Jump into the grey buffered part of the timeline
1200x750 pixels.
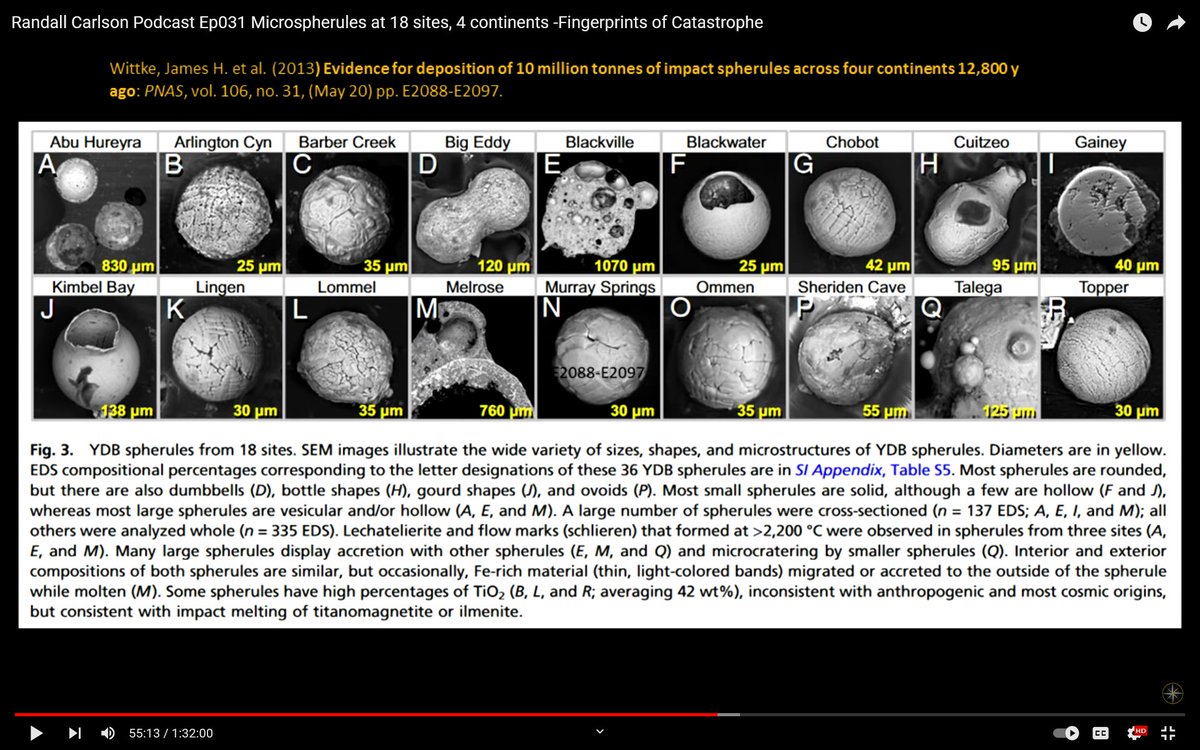(x=729, y=714)
